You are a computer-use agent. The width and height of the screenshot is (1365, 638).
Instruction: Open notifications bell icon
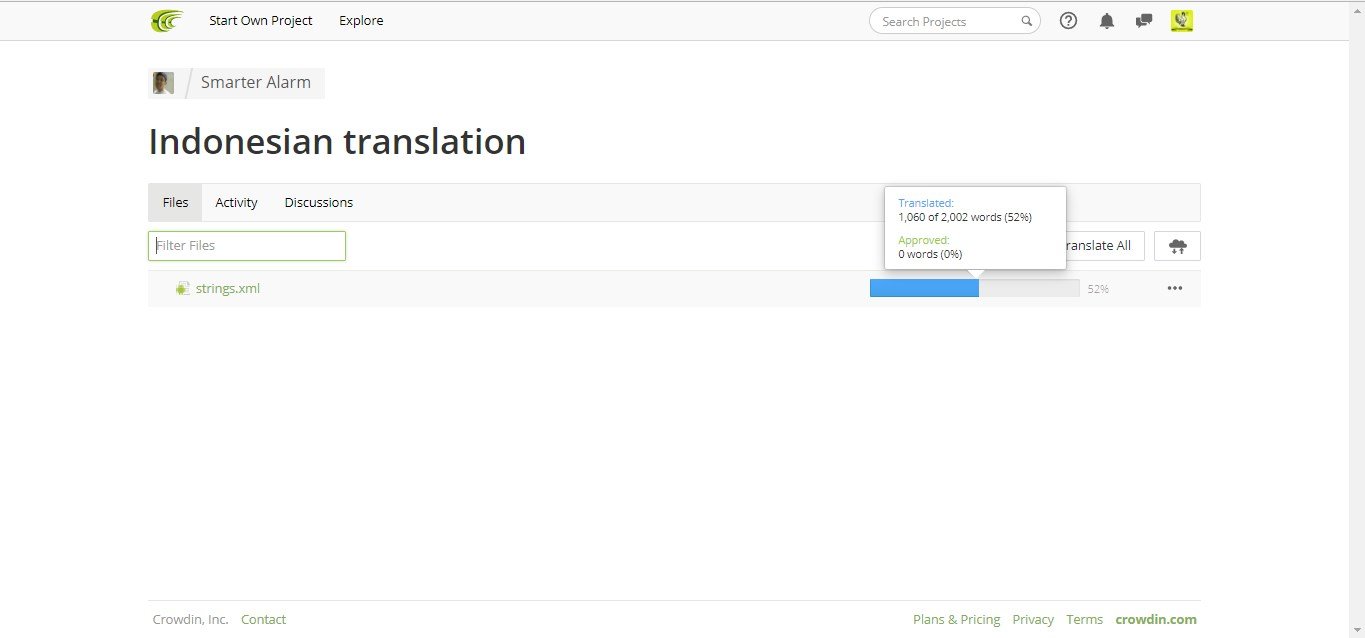coord(1107,21)
